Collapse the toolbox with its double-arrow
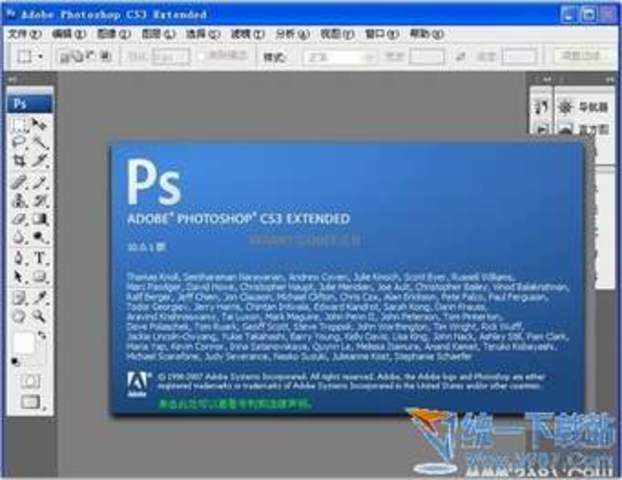622x480 pixels. 13,80
